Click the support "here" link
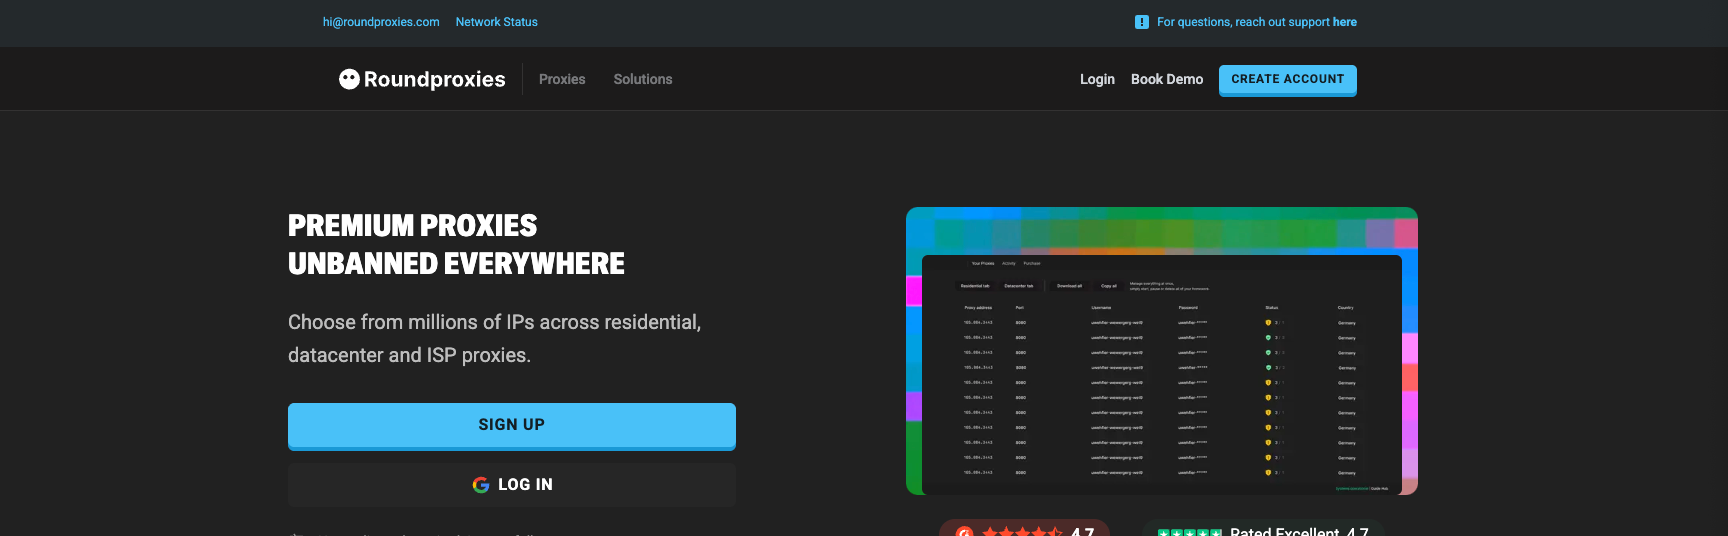The image size is (1728, 536). (x=1345, y=22)
